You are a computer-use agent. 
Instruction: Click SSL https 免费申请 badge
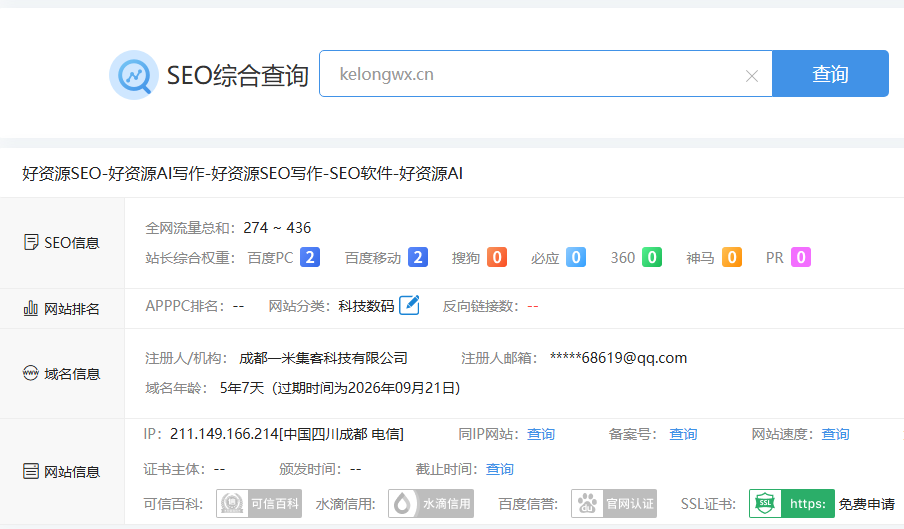point(822,503)
